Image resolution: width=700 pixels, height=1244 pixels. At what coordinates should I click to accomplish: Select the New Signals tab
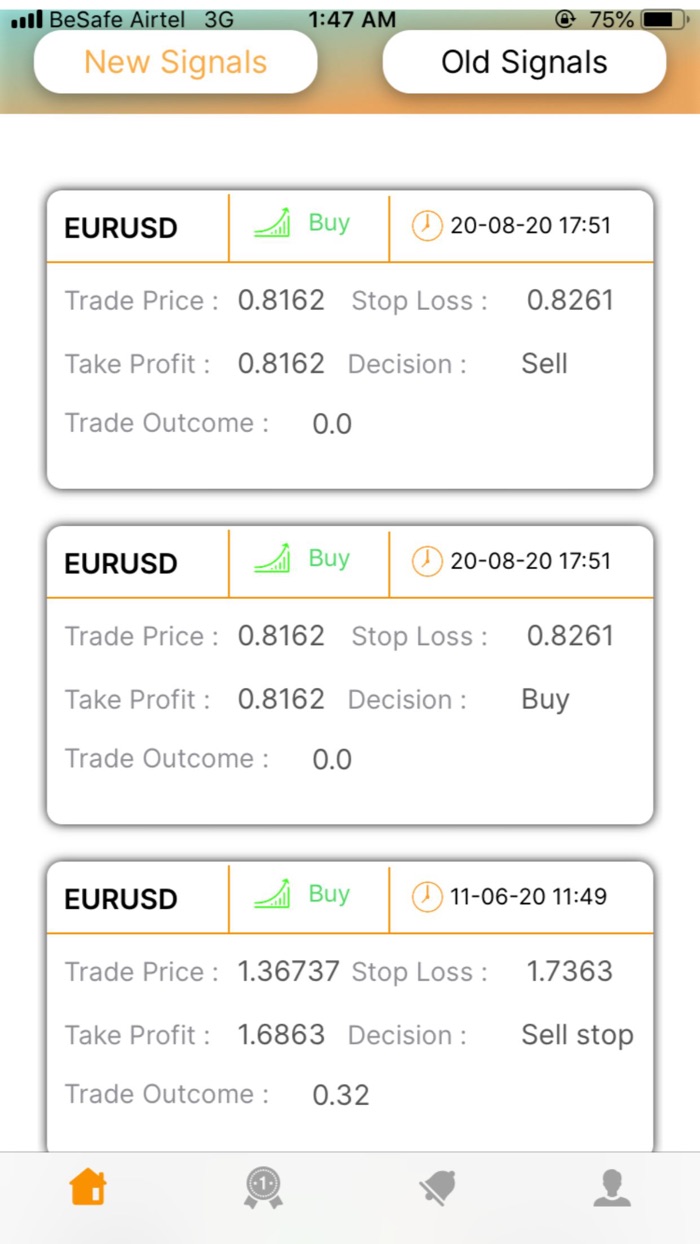click(x=176, y=61)
